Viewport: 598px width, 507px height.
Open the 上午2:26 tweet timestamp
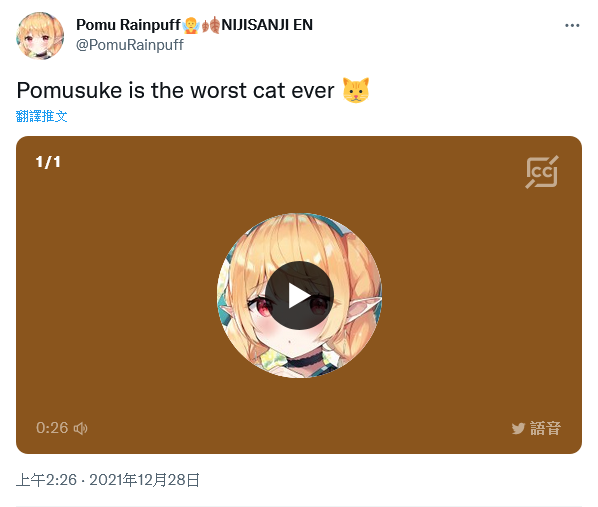pos(46,480)
